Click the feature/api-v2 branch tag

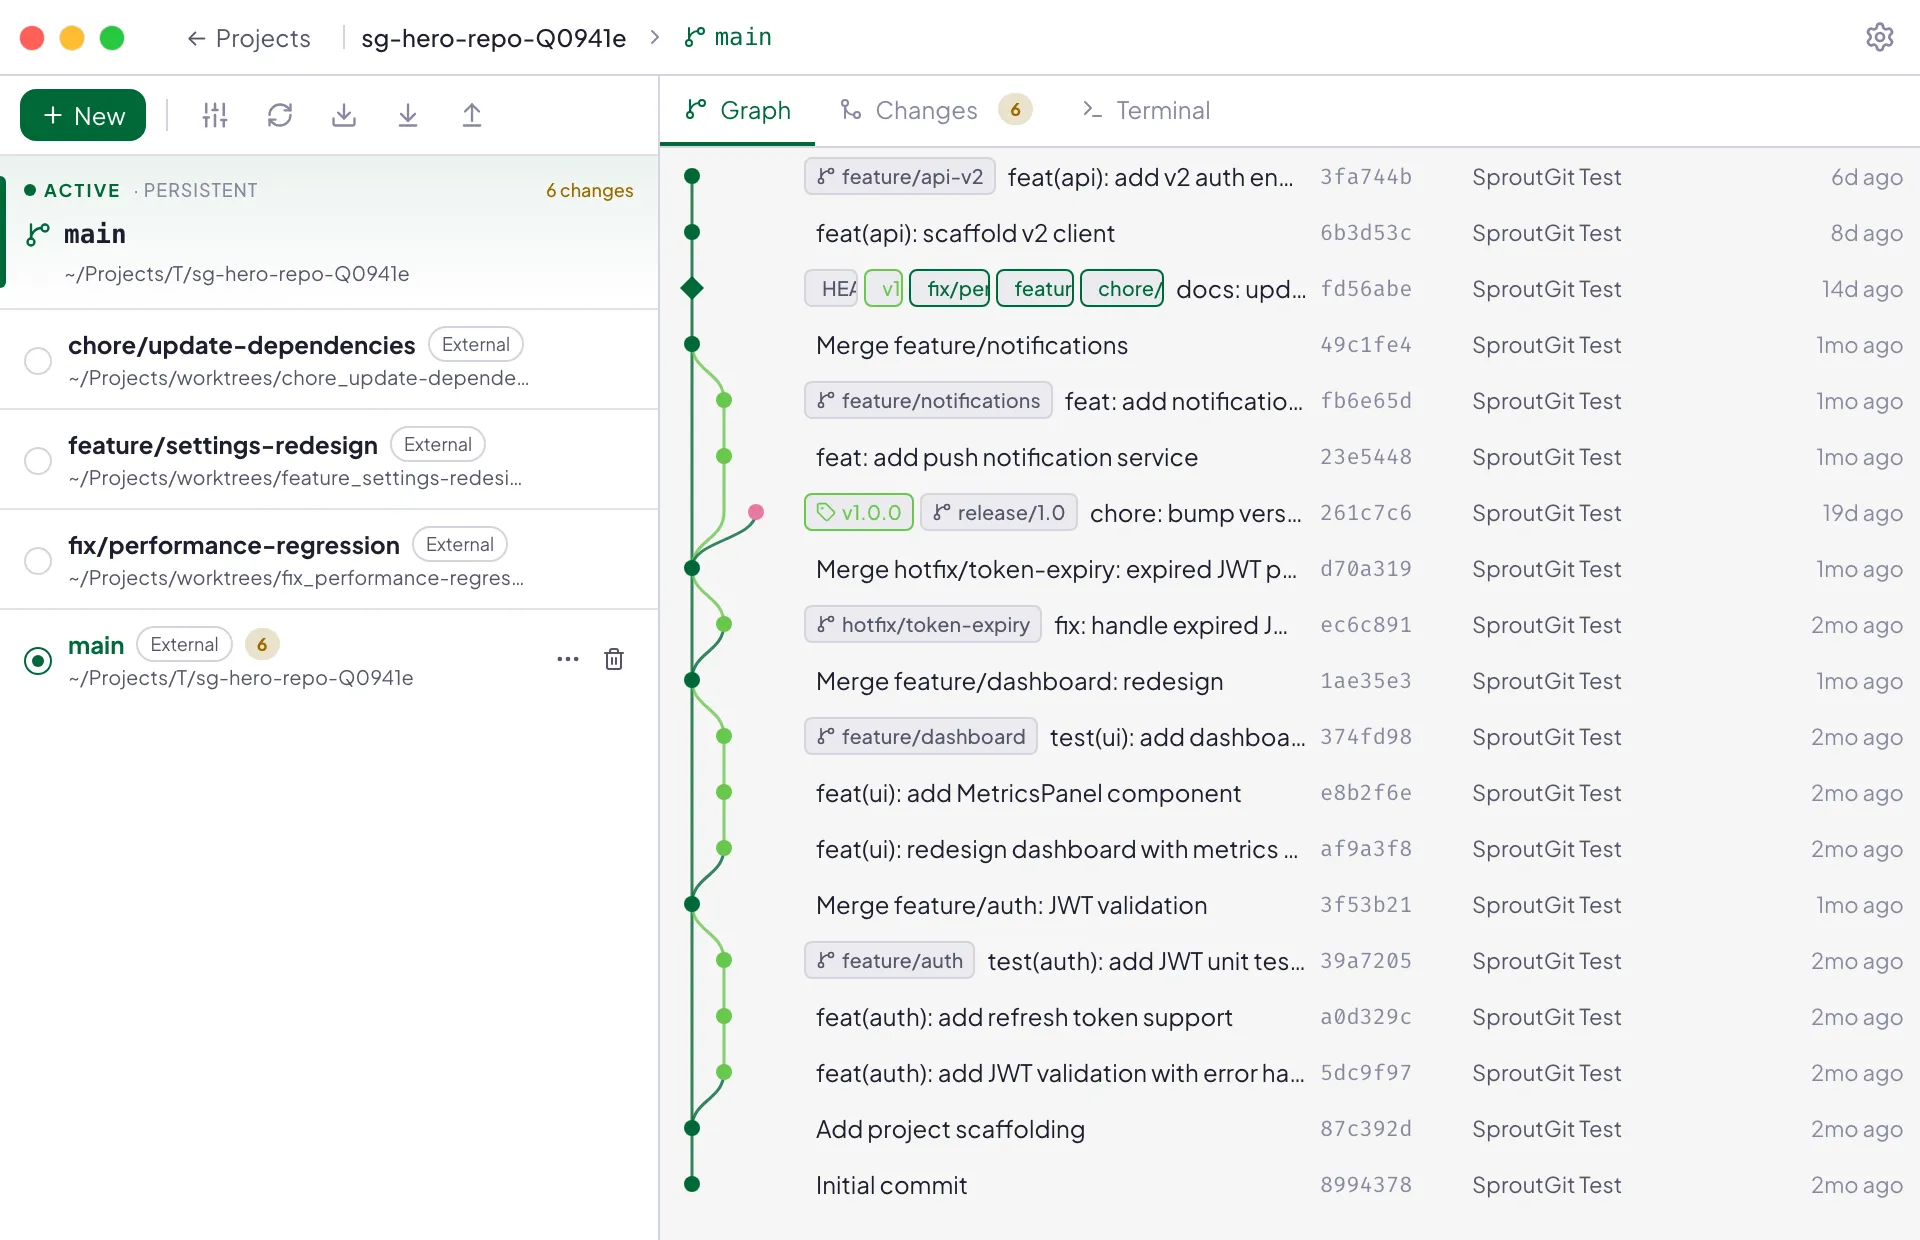[x=900, y=176]
